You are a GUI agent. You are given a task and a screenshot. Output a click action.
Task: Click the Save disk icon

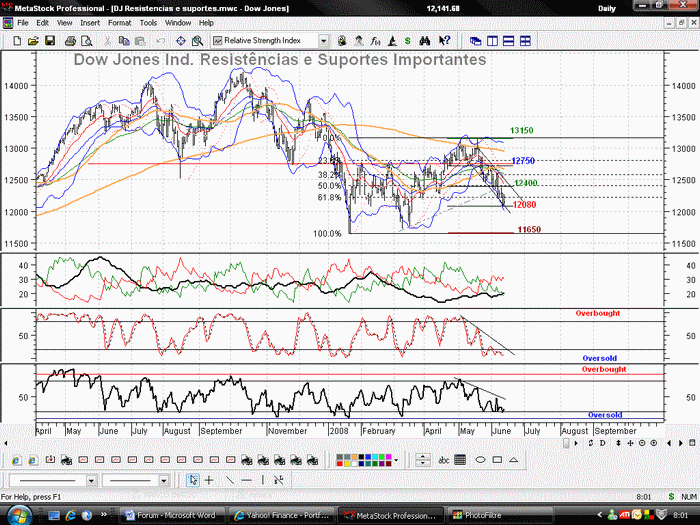tap(50, 41)
